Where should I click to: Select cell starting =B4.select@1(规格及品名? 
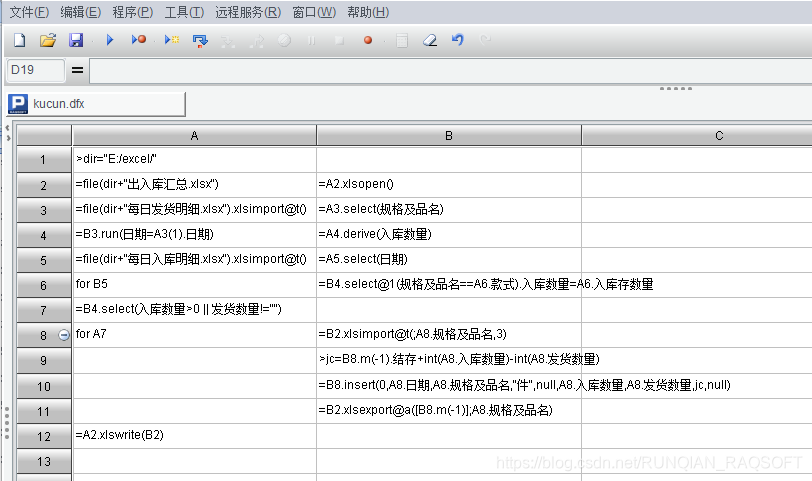pyautogui.click(x=449, y=284)
